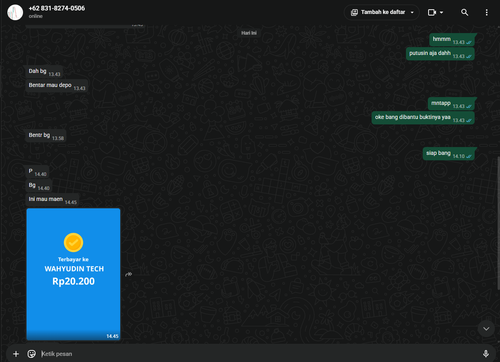
Task: Record a voice message with the microphone
Action: pos(486,354)
